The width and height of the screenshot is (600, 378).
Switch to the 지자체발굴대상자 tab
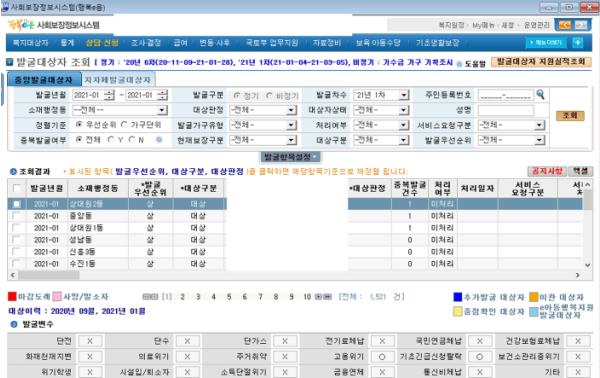coord(118,80)
